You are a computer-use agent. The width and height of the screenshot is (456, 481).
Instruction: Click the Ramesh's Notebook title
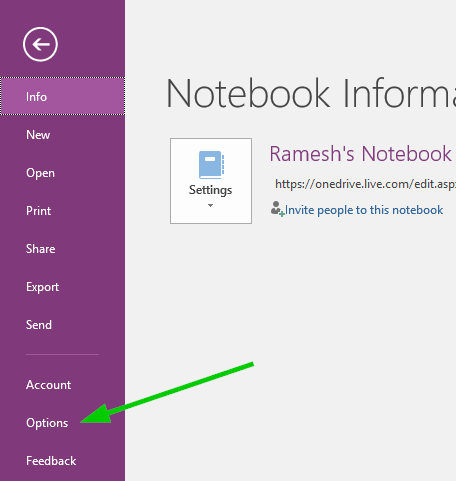tap(360, 154)
